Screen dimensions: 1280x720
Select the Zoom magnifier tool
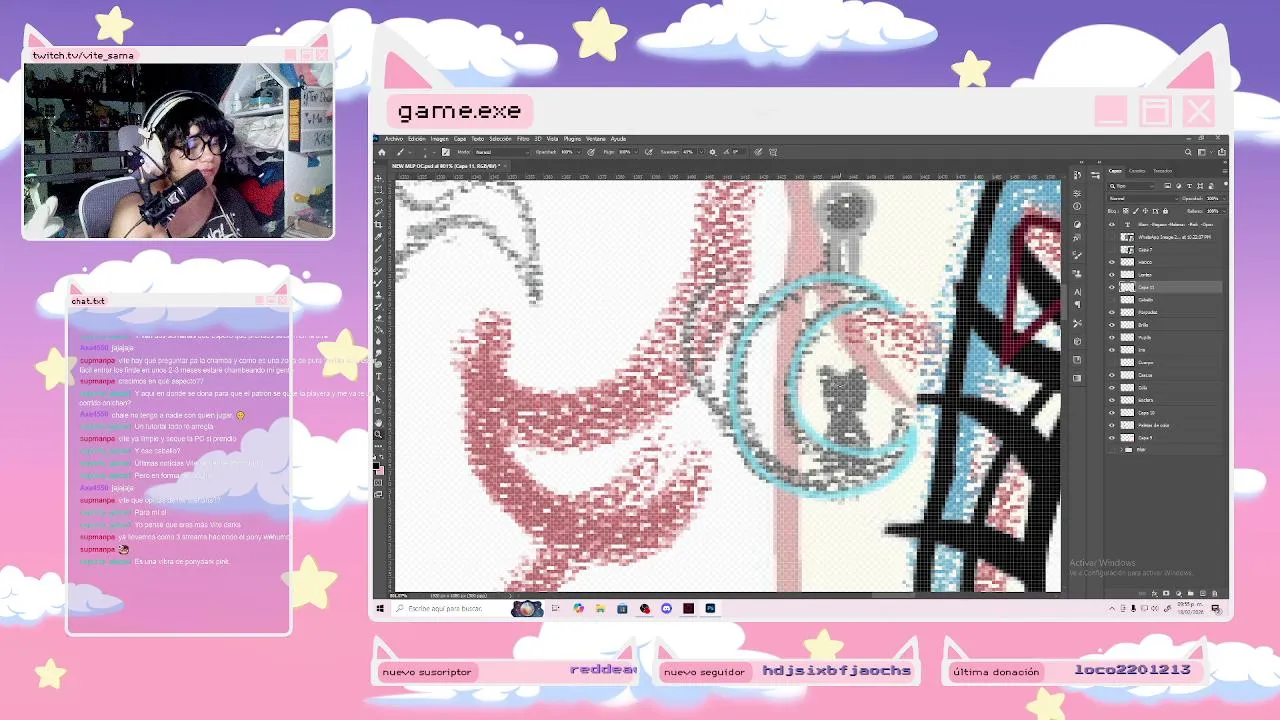(378, 435)
